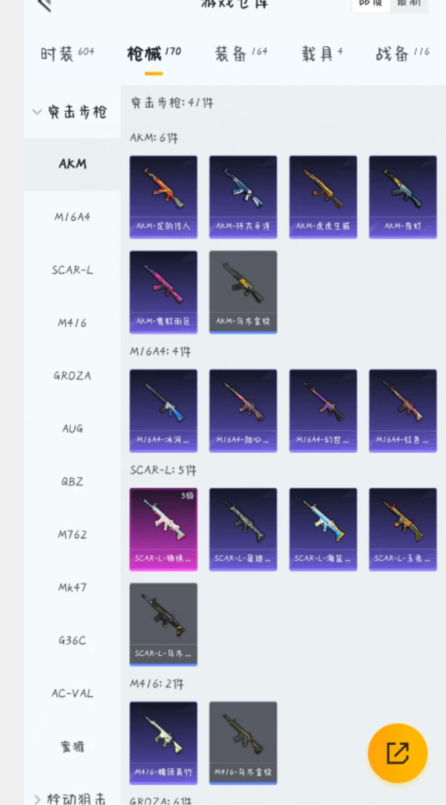446x805 pixels.
Task: Open the grey M416-乌木金纹 skin
Action: click(243, 743)
